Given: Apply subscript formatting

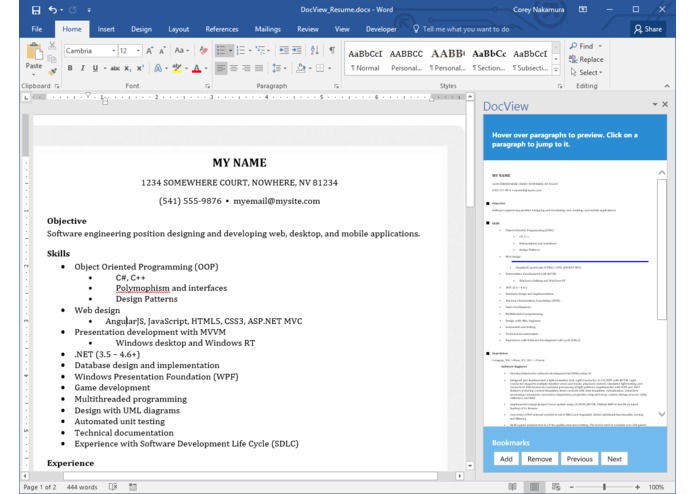Looking at the screenshot, I should 128,68.
